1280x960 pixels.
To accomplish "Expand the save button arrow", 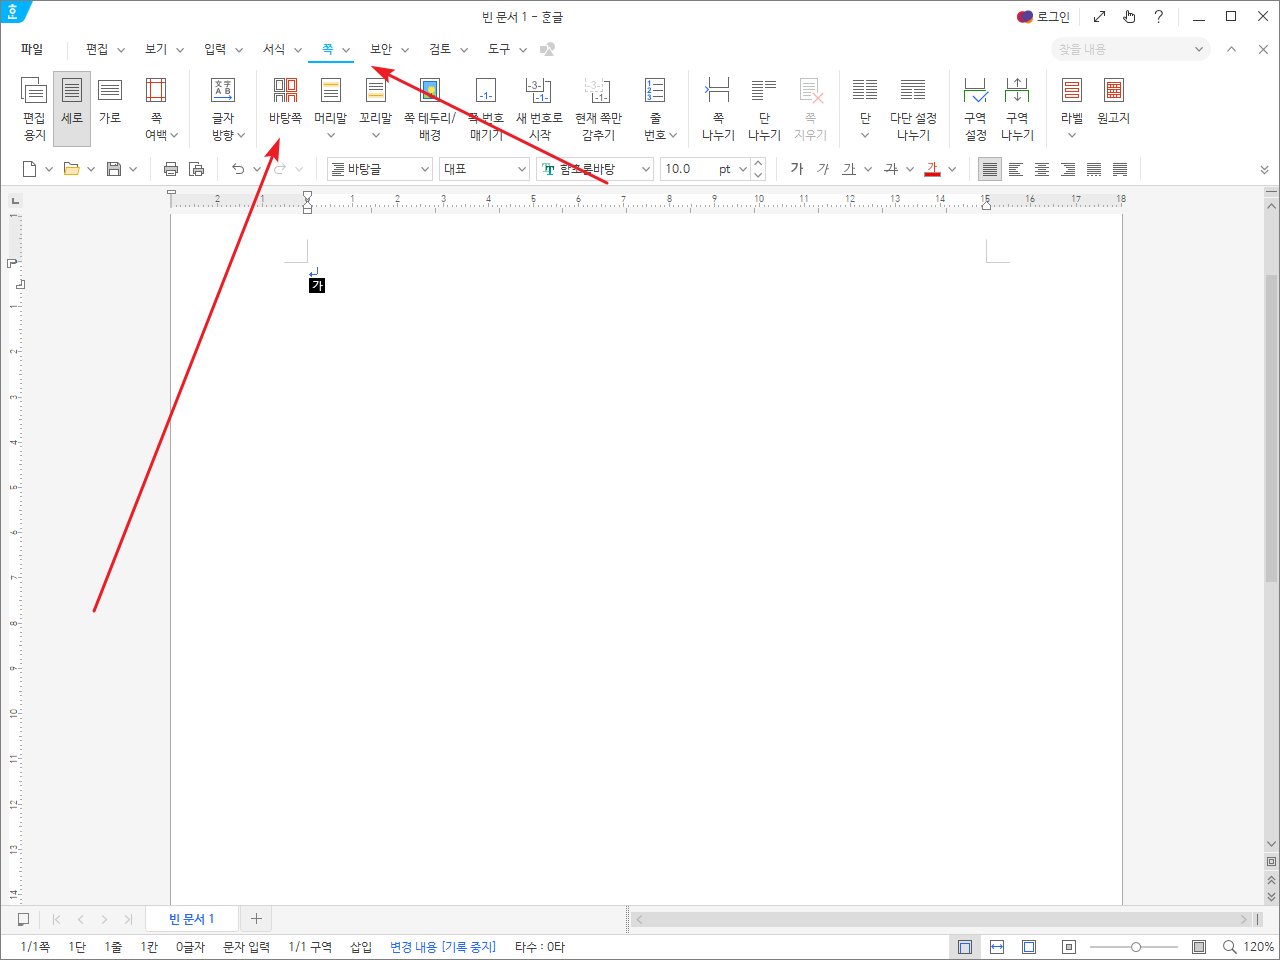I will click(x=133, y=169).
